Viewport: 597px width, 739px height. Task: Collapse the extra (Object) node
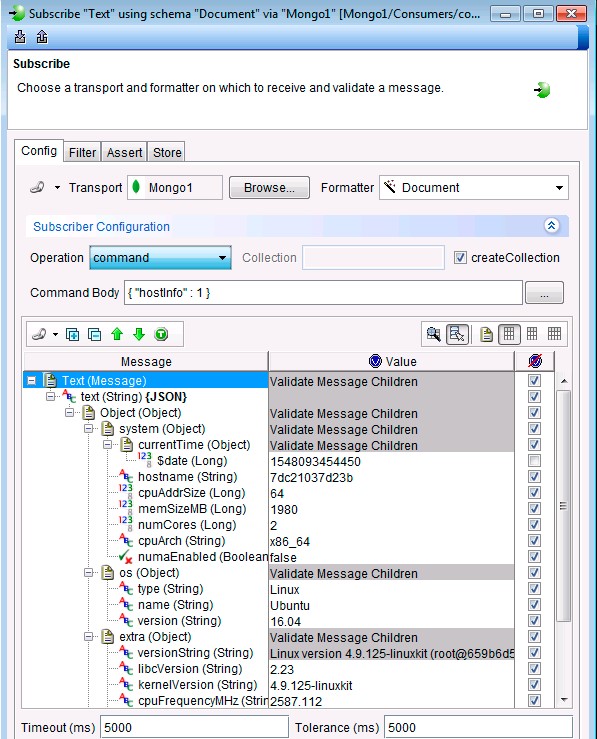pyautogui.click(x=89, y=637)
